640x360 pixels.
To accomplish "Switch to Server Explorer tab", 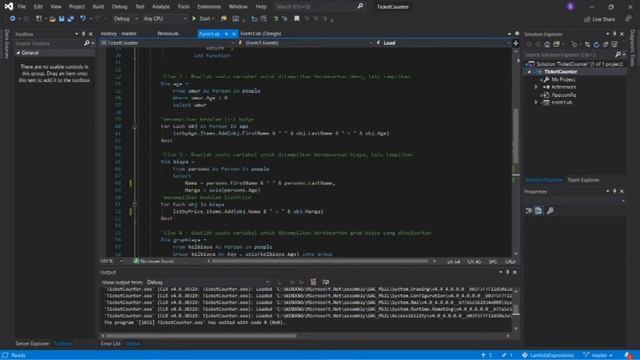I will (x=32, y=344).
